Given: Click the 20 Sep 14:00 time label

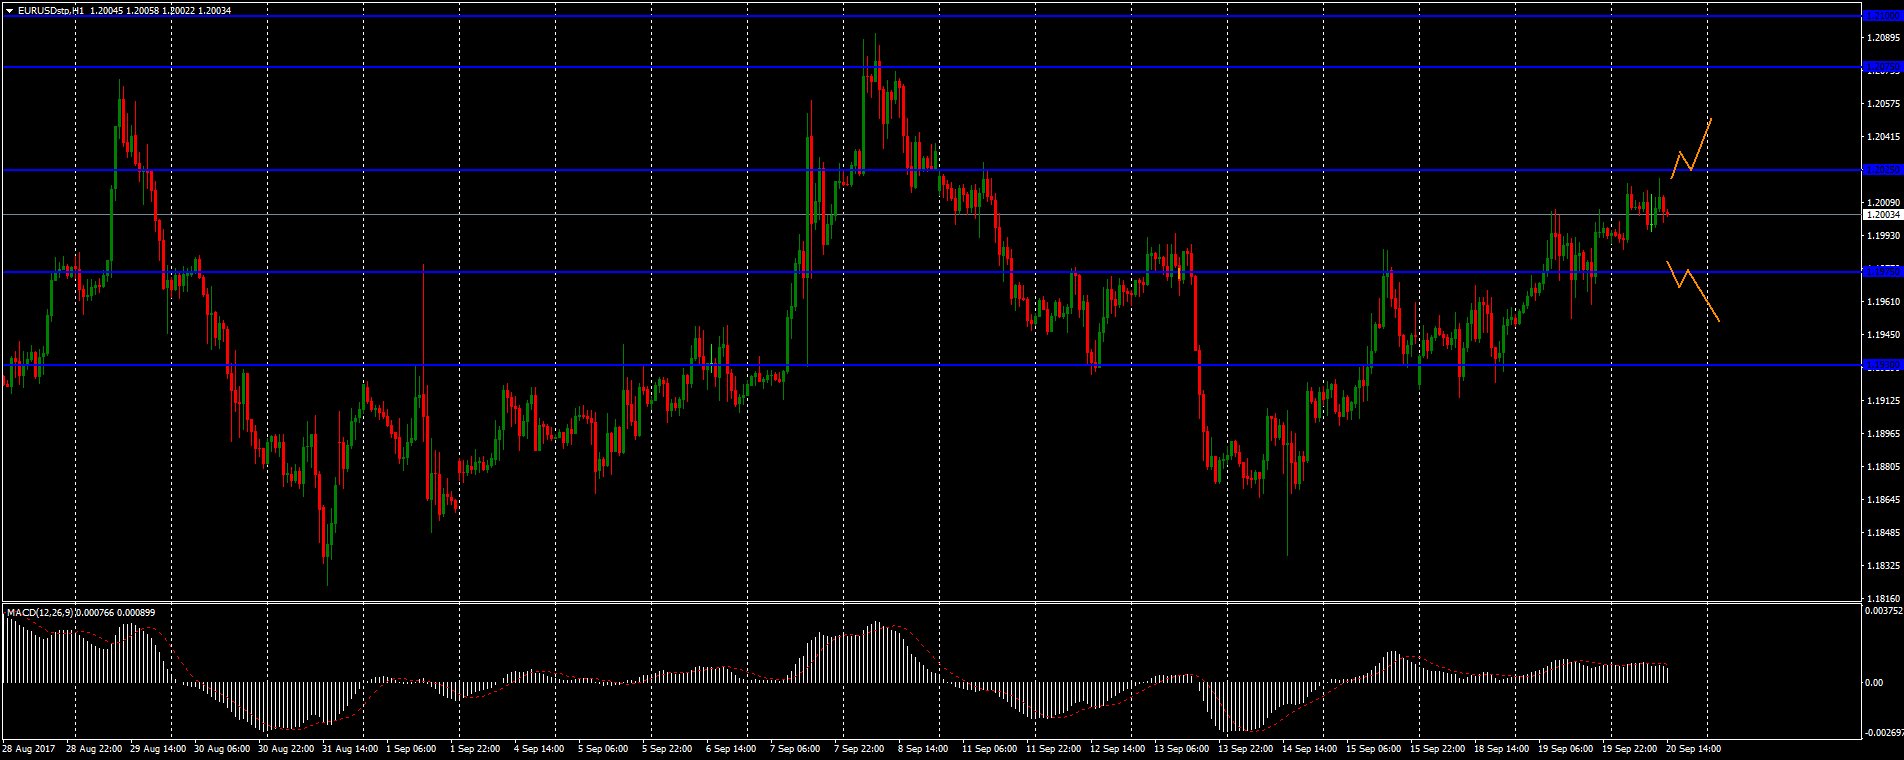Looking at the screenshot, I should (x=1691, y=748).
